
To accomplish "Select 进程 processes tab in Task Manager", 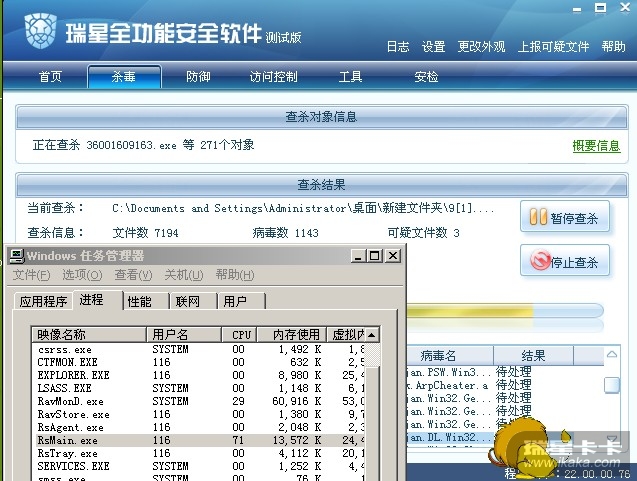I will pos(98,300).
